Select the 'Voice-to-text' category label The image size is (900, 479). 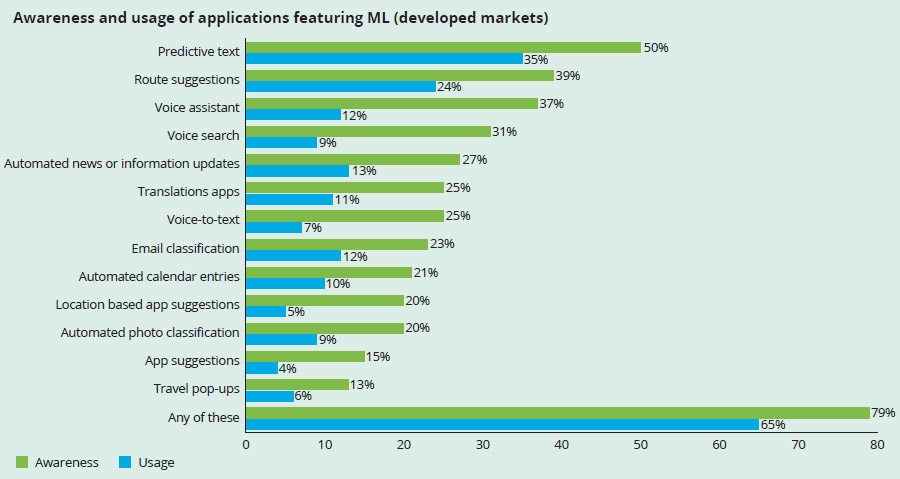point(203,220)
